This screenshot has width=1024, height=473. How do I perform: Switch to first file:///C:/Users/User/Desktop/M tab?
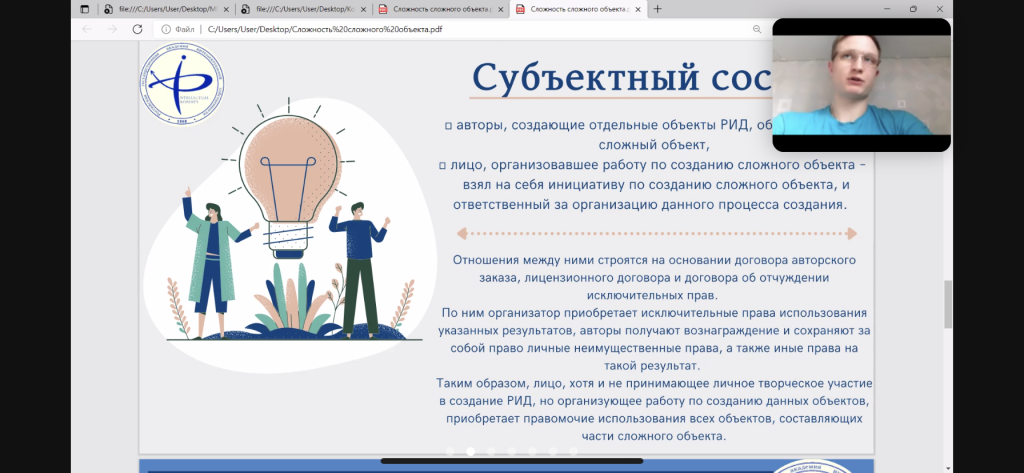pos(166,9)
